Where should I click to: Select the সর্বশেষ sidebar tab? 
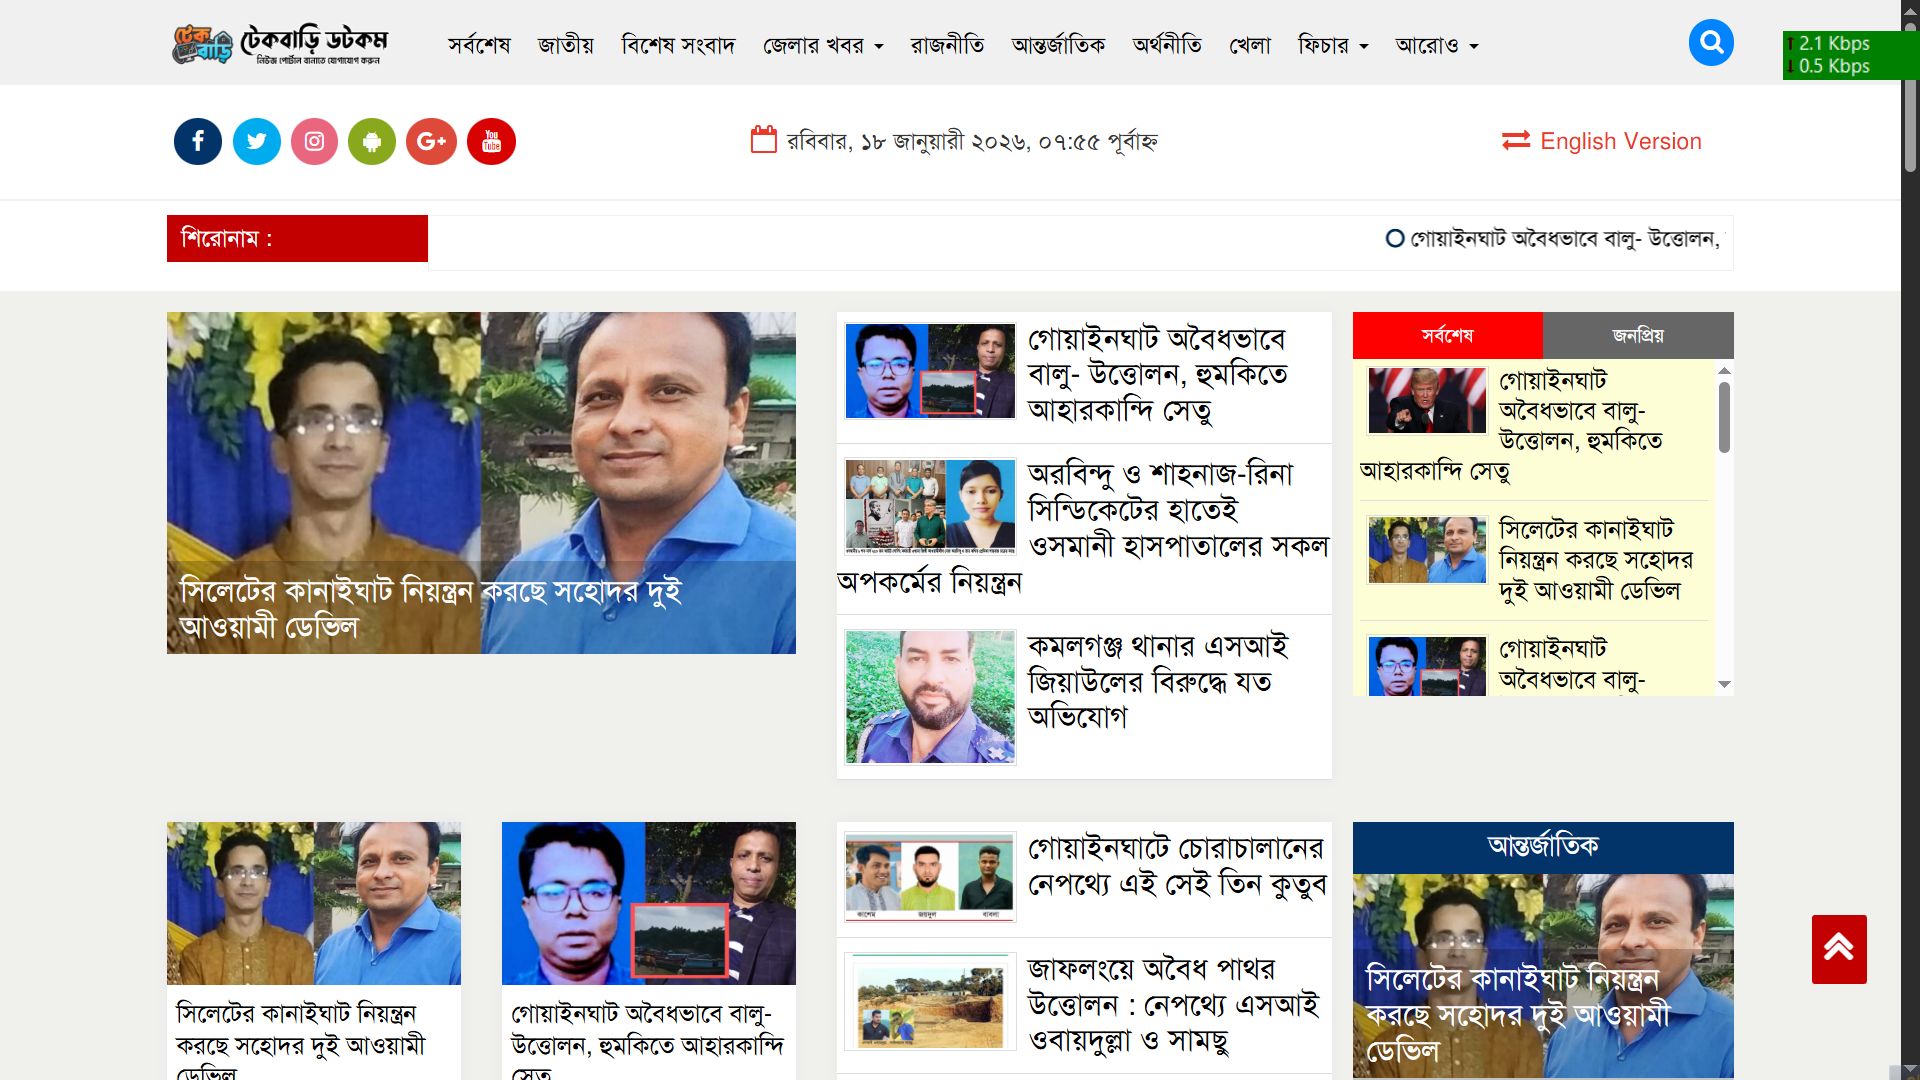click(1447, 336)
